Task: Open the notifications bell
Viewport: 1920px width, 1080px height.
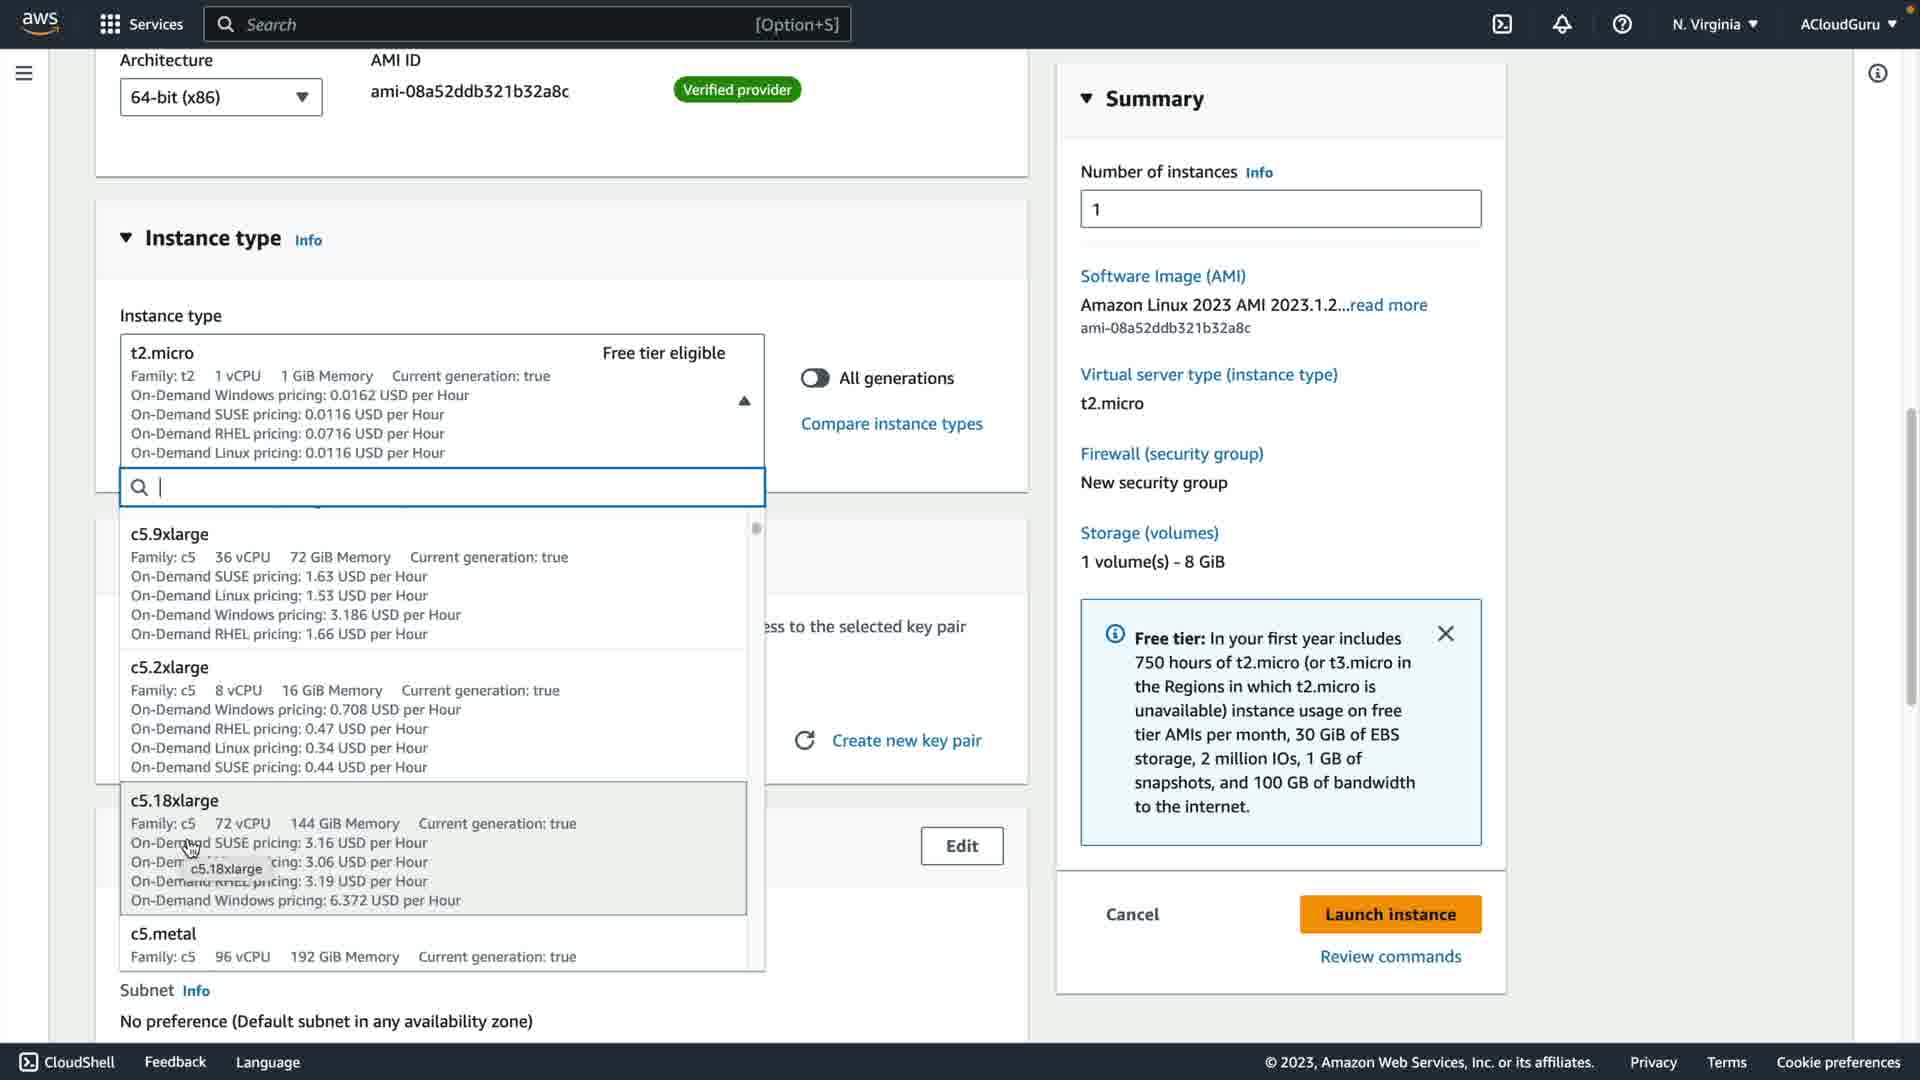Action: tap(1562, 24)
